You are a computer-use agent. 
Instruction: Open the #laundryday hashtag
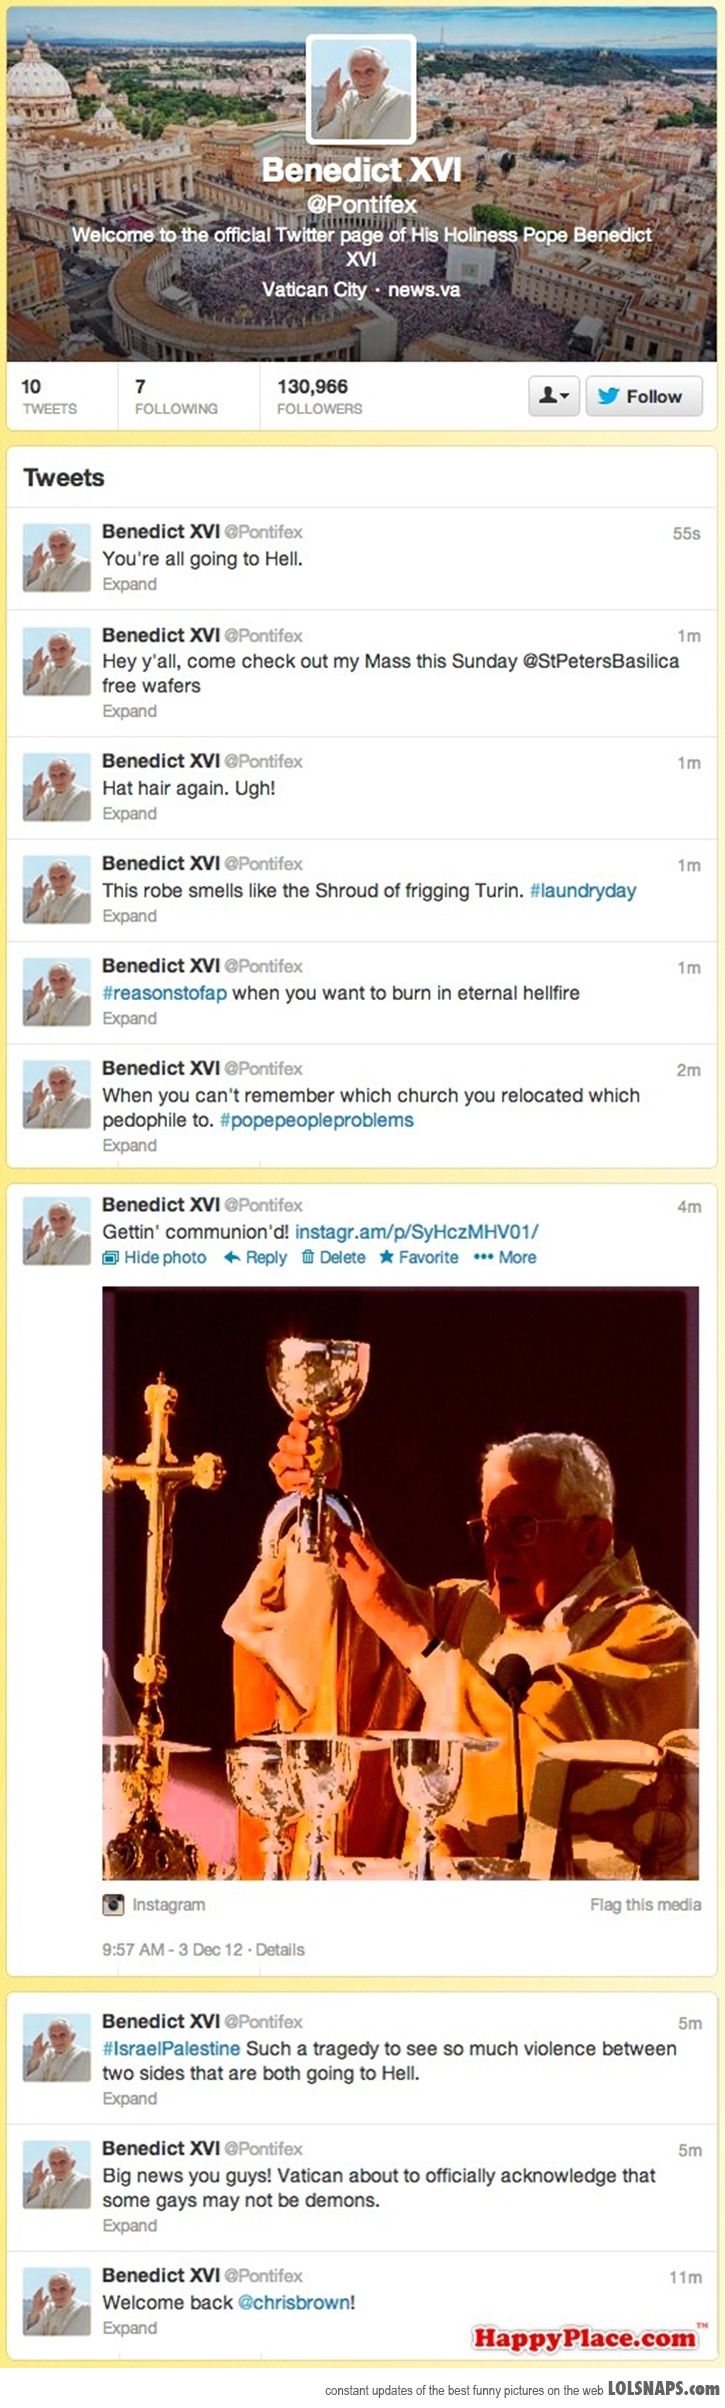[x=582, y=890]
